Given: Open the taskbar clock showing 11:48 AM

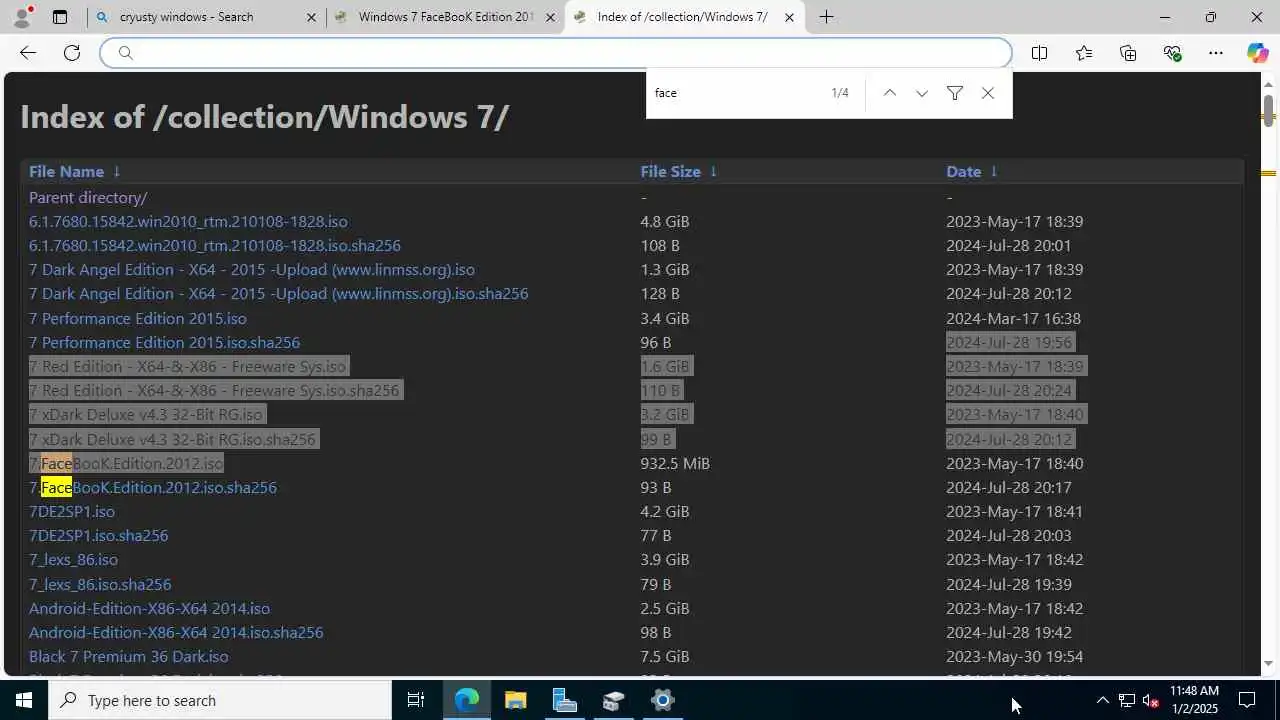Looking at the screenshot, I should [x=1194, y=700].
